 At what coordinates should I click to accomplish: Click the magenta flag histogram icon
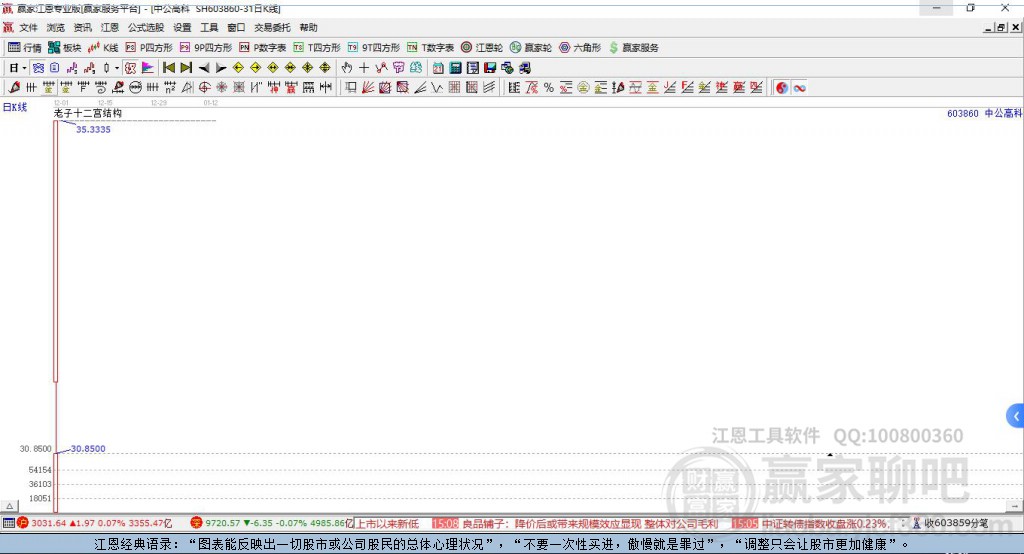(148, 68)
